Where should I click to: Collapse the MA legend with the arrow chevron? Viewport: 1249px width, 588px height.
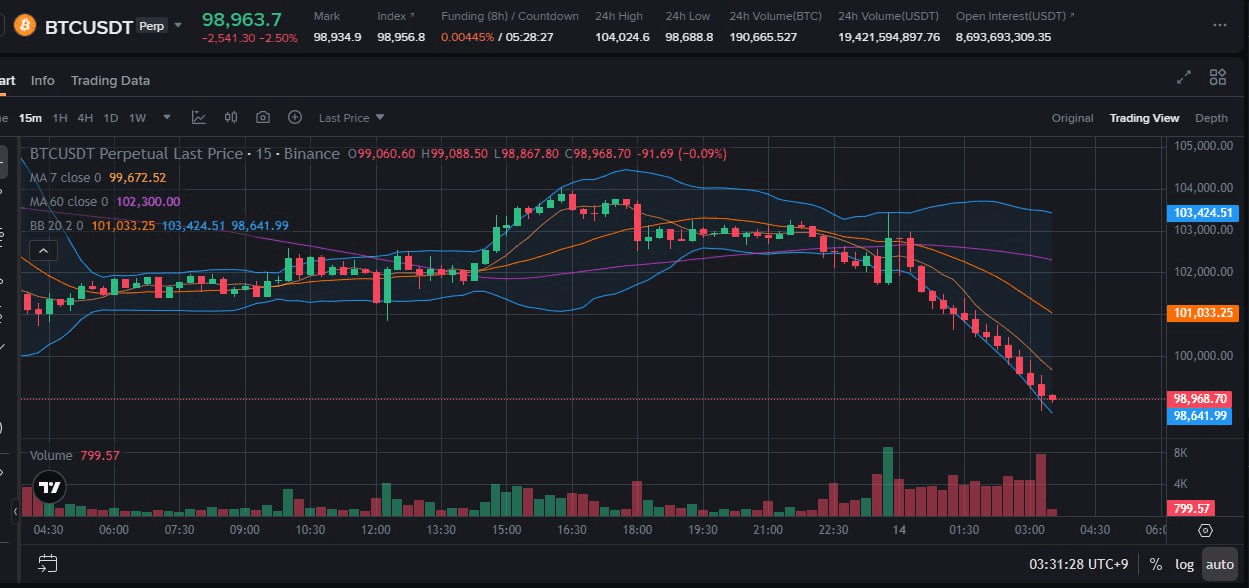coord(42,249)
